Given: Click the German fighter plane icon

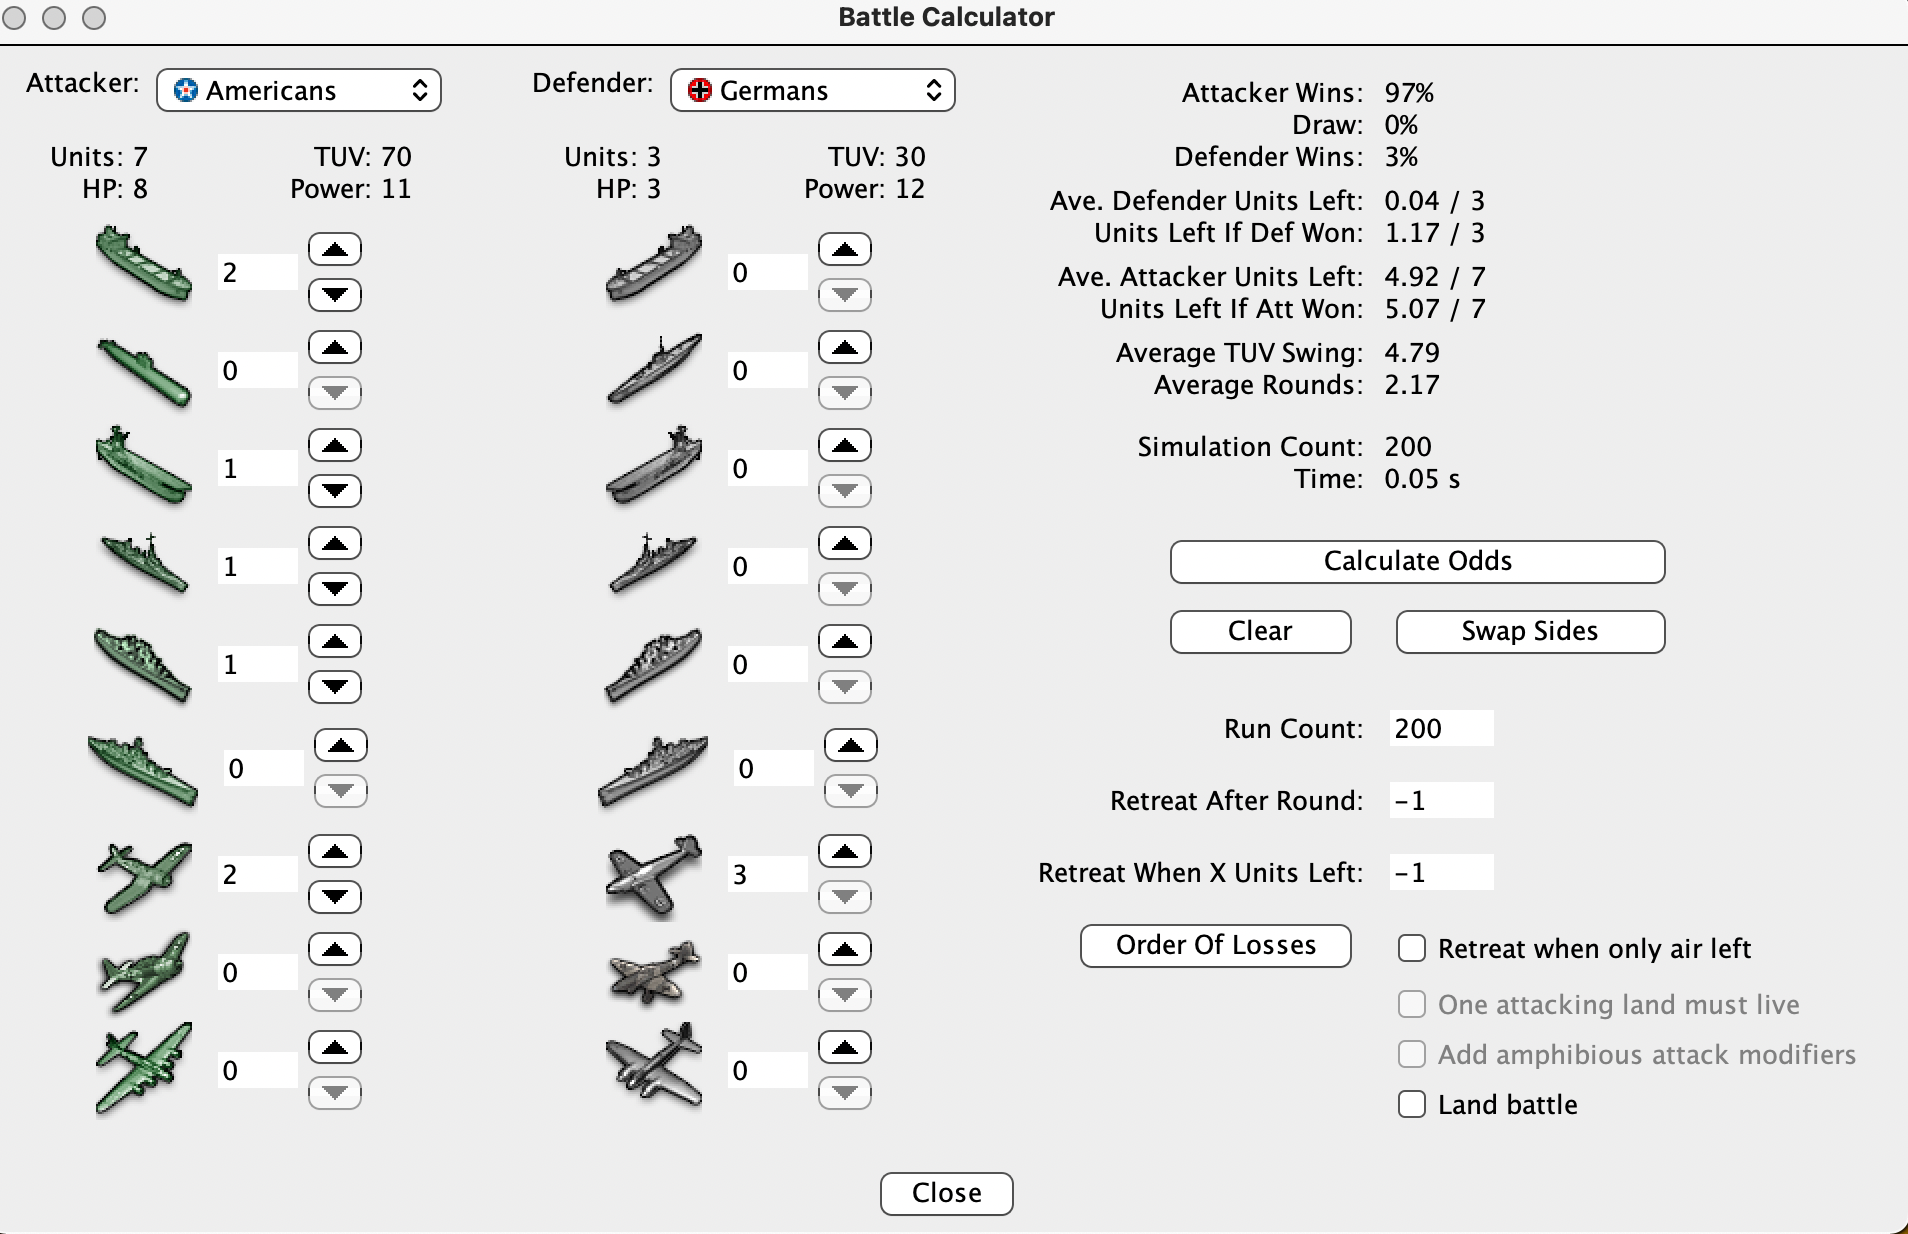Looking at the screenshot, I should click(653, 875).
